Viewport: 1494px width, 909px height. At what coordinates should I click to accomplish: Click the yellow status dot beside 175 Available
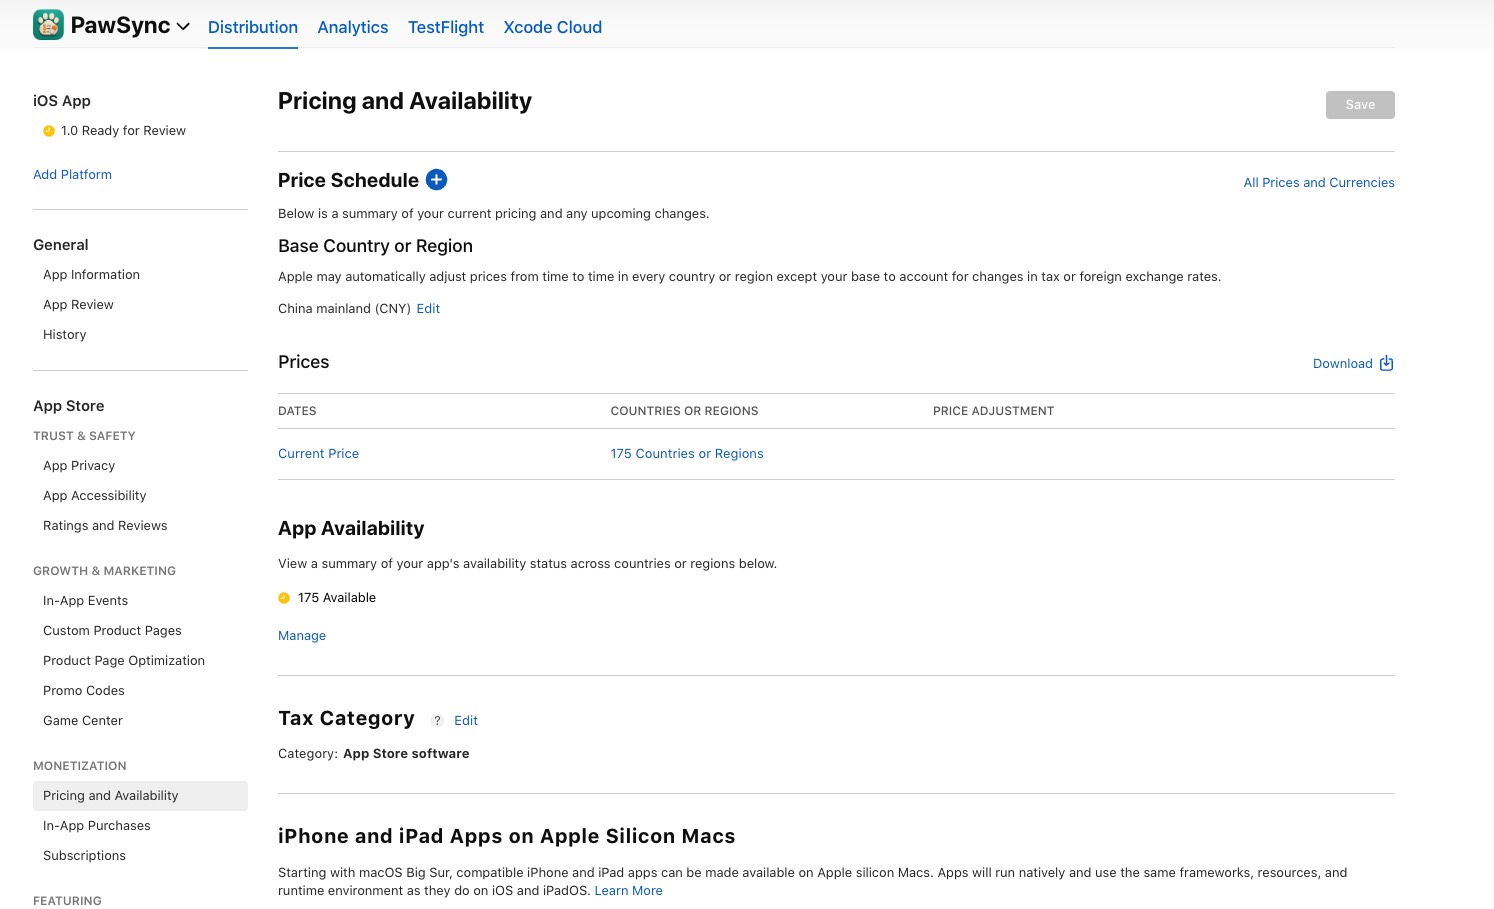[x=284, y=598]
